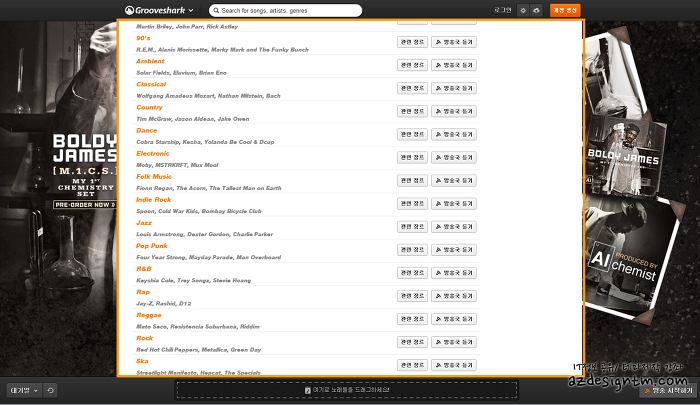This screenshot has width=700, height=405.
Task: Open the Reggae genre link
Action: [x=149, y=315]
